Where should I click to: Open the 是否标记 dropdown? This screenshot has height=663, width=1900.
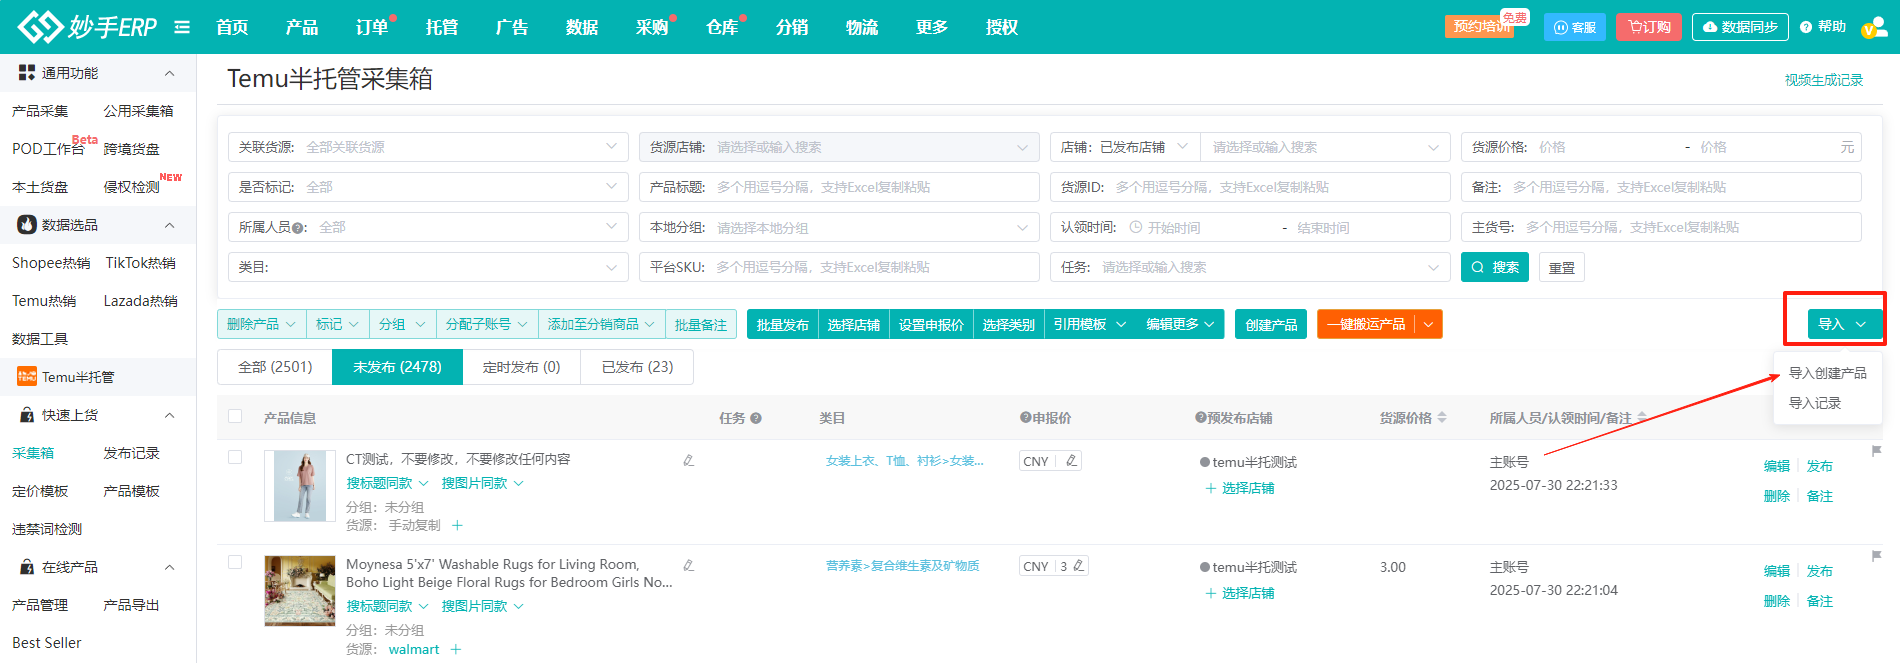[428, 187]
